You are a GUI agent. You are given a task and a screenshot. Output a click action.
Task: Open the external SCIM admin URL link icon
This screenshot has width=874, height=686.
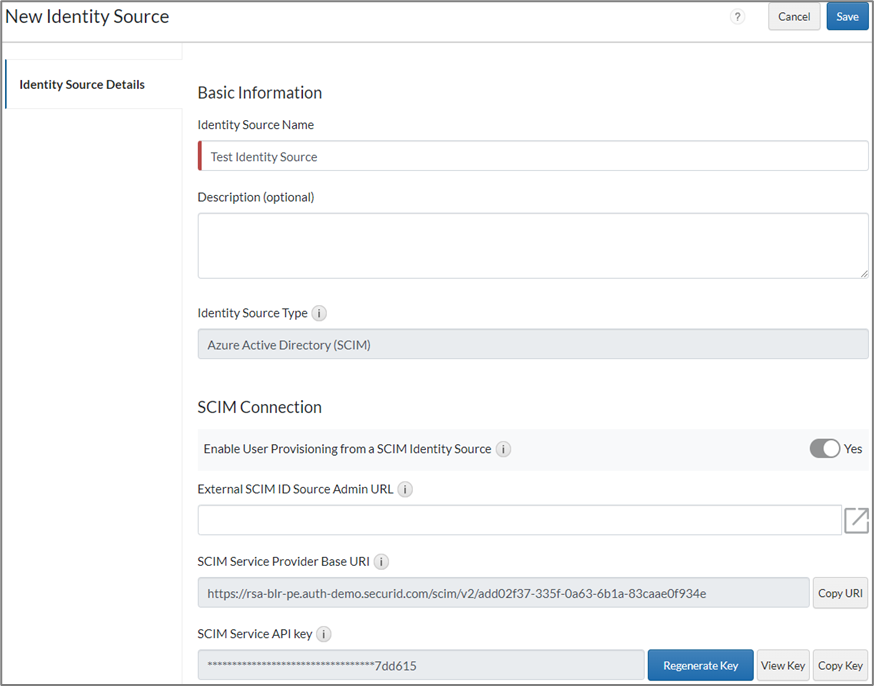coord(856,520)
